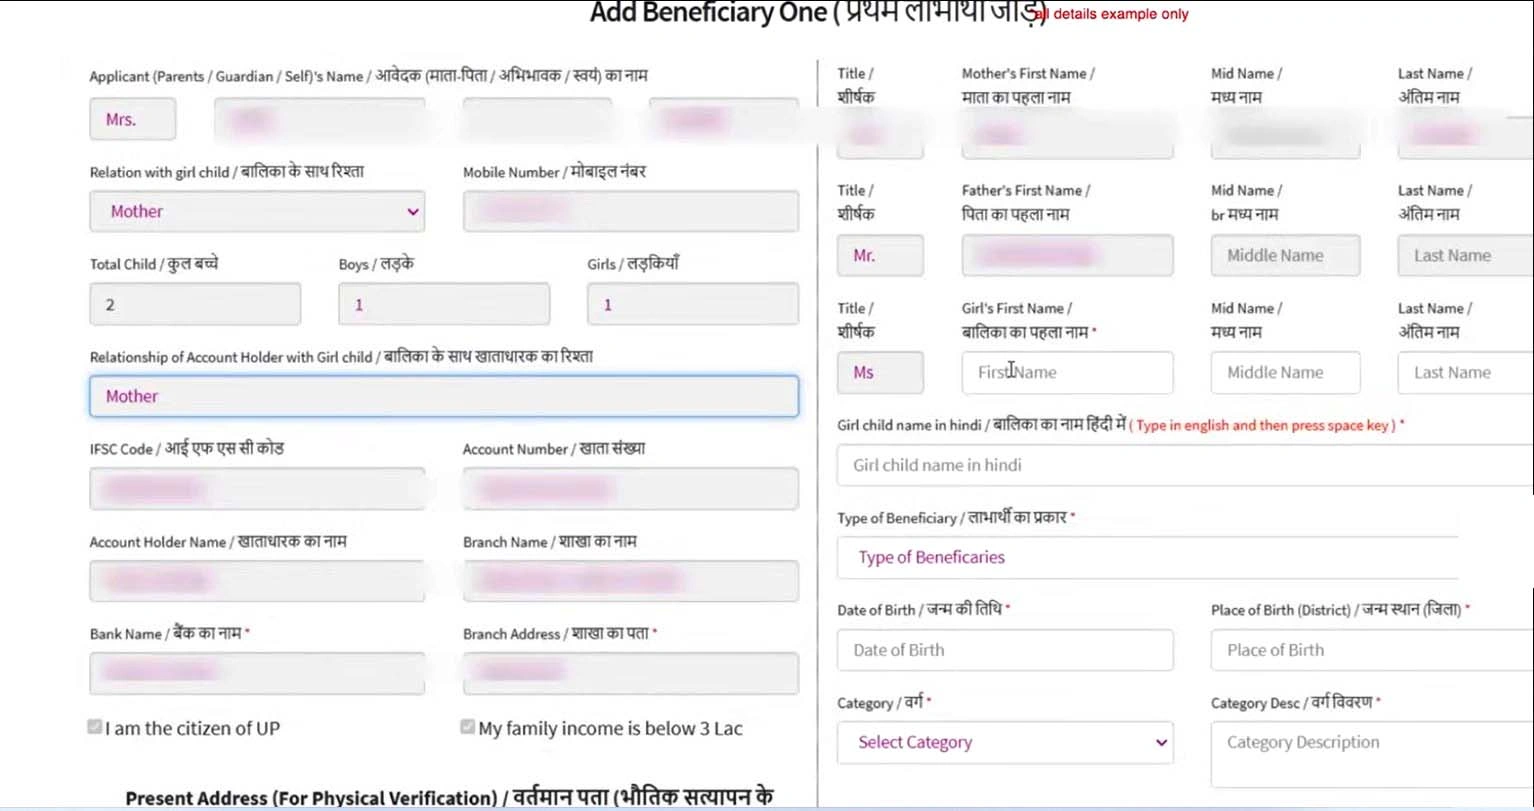Click the applicant's 'Mrs.' title field

coord(133,120)
